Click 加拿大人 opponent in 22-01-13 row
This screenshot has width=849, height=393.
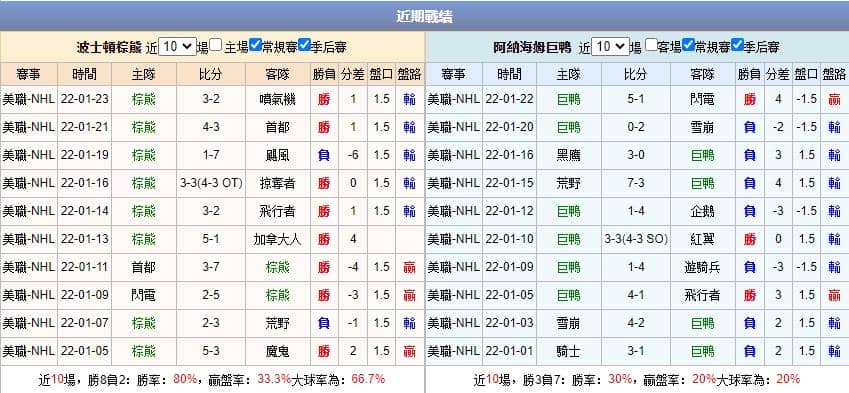(x=278, y=239)
